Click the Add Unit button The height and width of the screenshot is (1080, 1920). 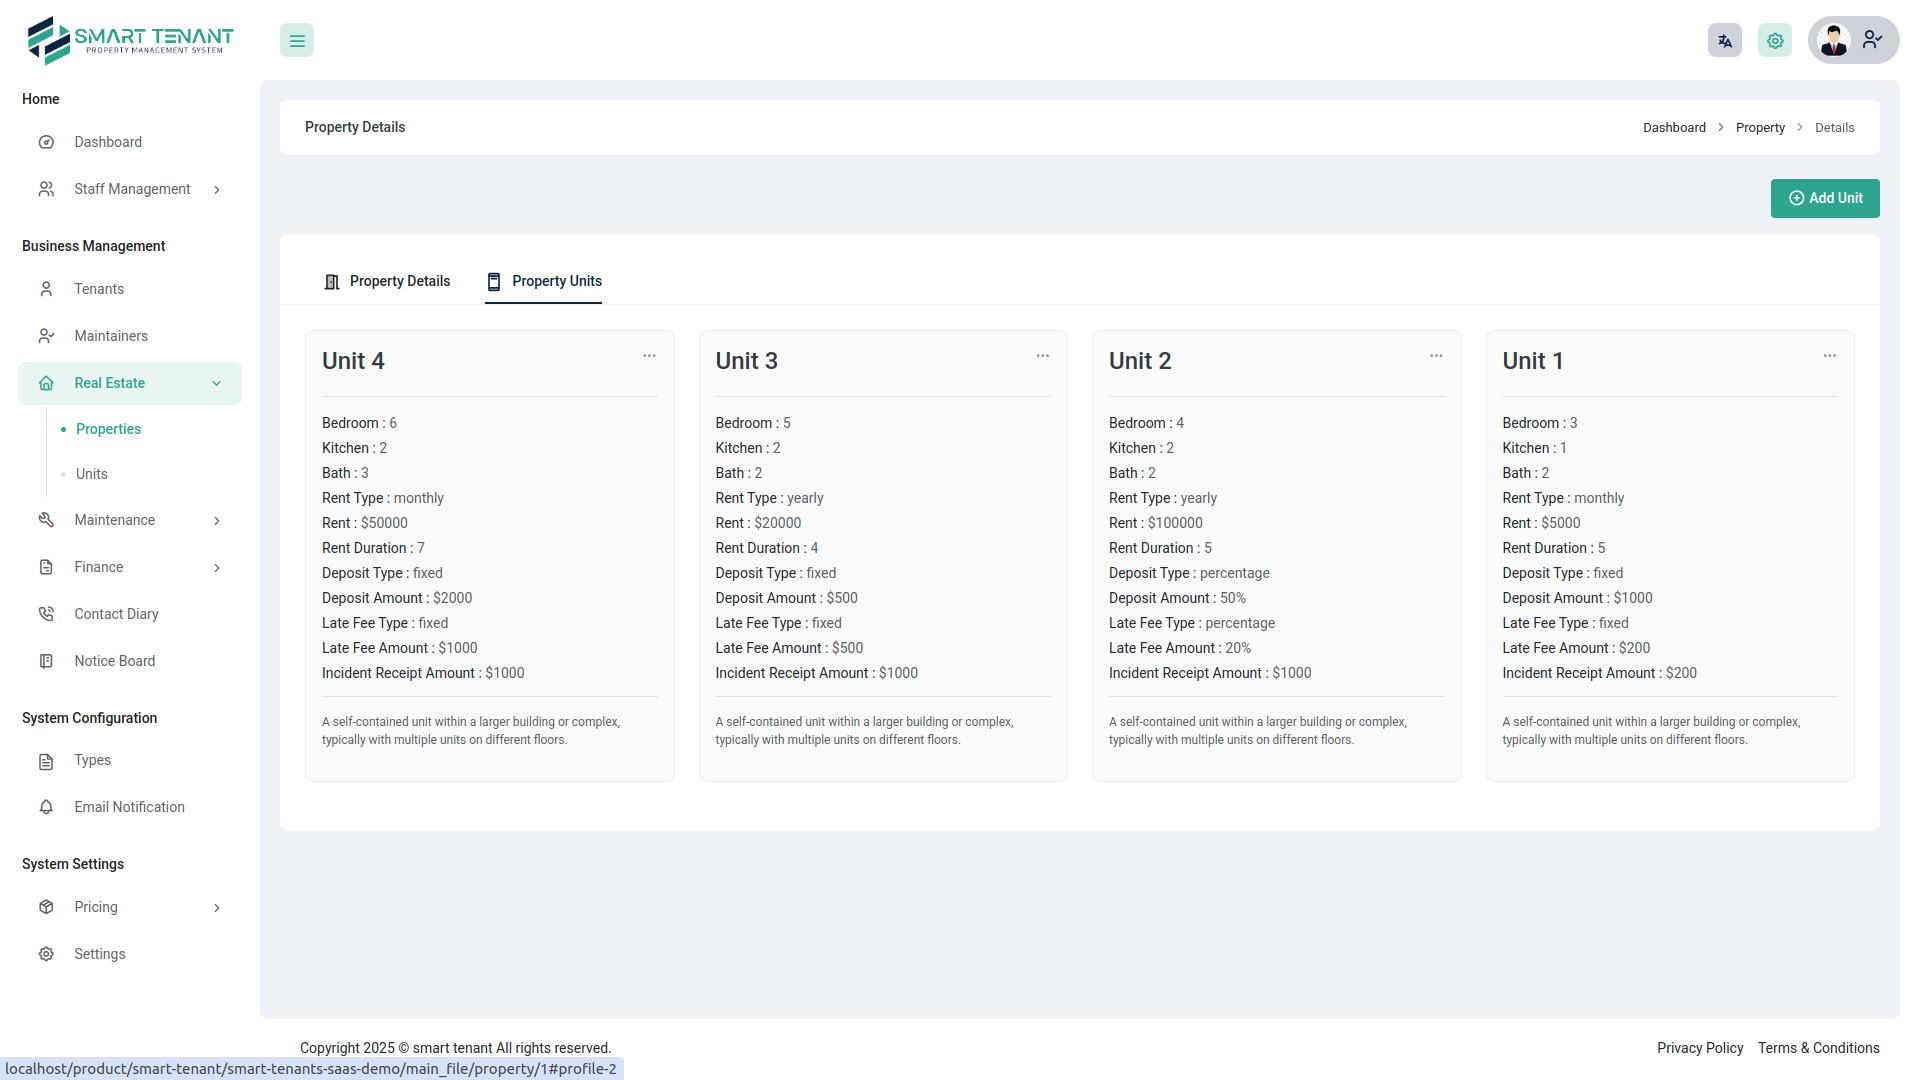point(1824,198)
